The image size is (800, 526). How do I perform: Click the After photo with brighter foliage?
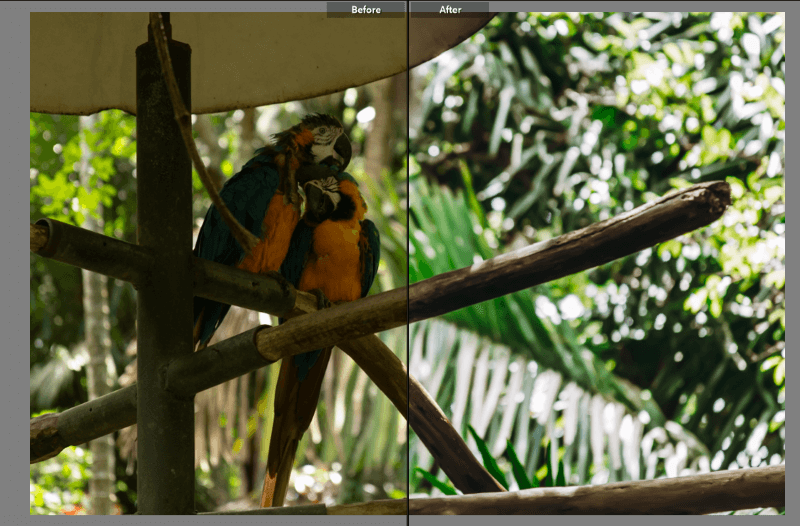coord(597,263)
